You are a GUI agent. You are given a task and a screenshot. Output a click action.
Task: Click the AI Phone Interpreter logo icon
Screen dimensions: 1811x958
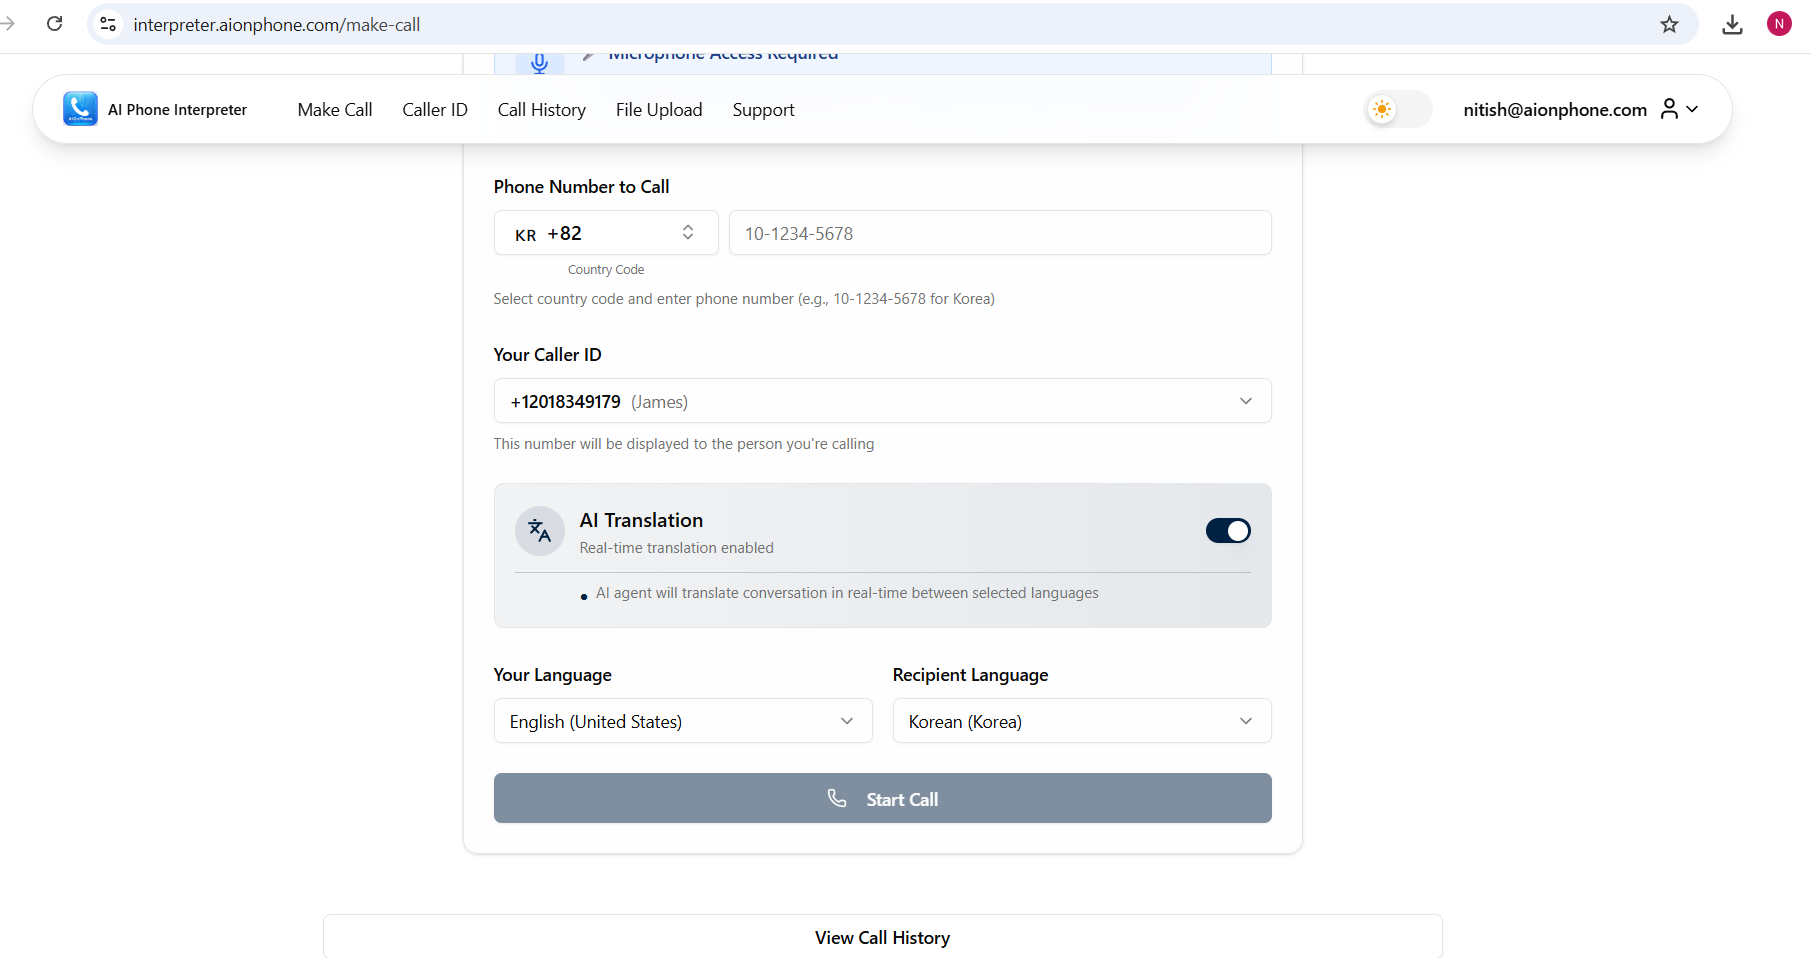(x=80, y=109)
